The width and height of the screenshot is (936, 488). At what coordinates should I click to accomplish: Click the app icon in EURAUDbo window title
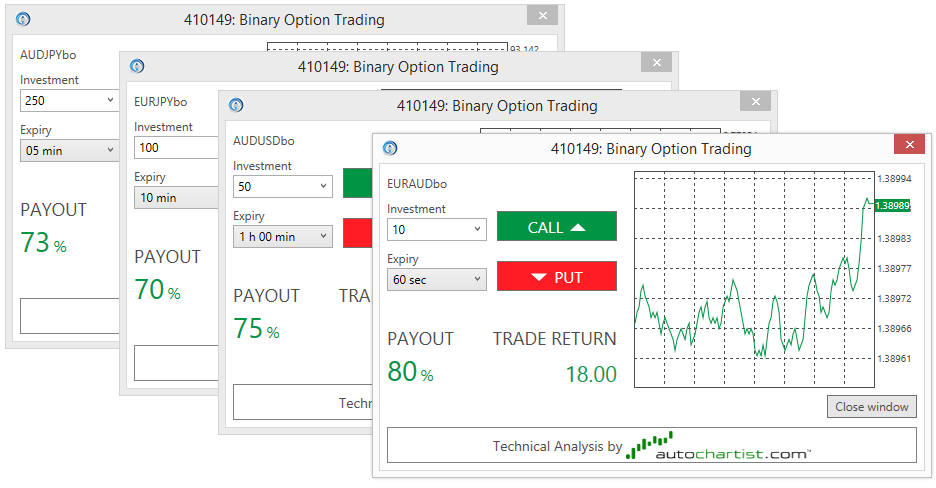coord(390,148)
